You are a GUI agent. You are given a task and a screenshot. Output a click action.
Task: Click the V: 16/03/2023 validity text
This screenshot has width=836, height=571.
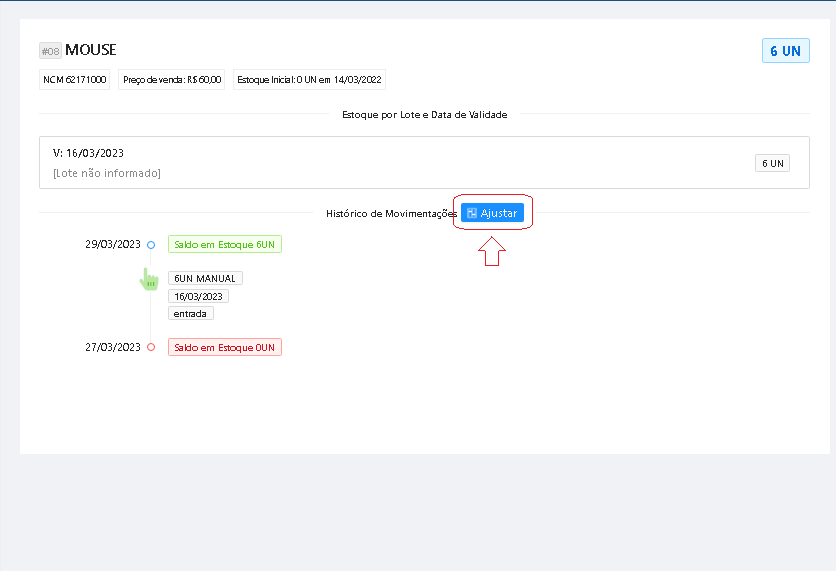pos(88,153)
